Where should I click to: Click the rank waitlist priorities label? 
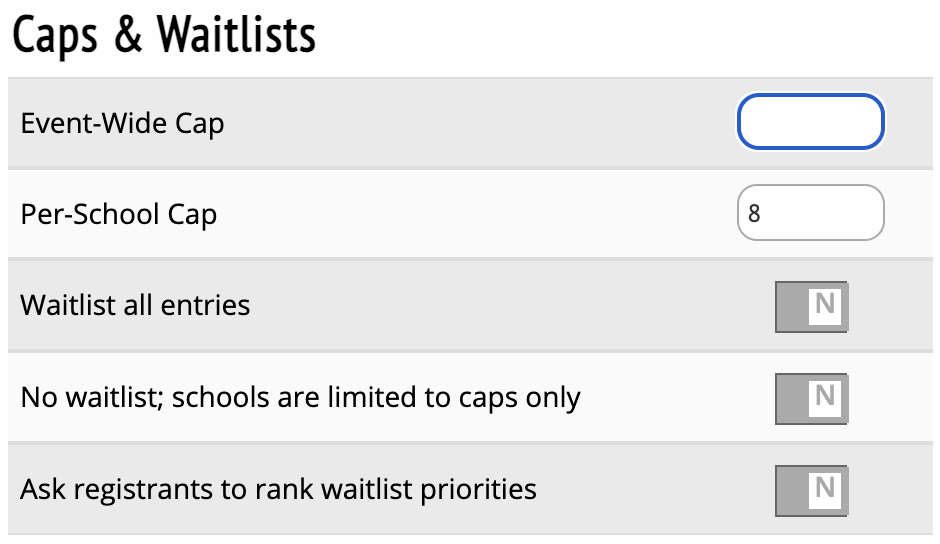tap(278, 489)
